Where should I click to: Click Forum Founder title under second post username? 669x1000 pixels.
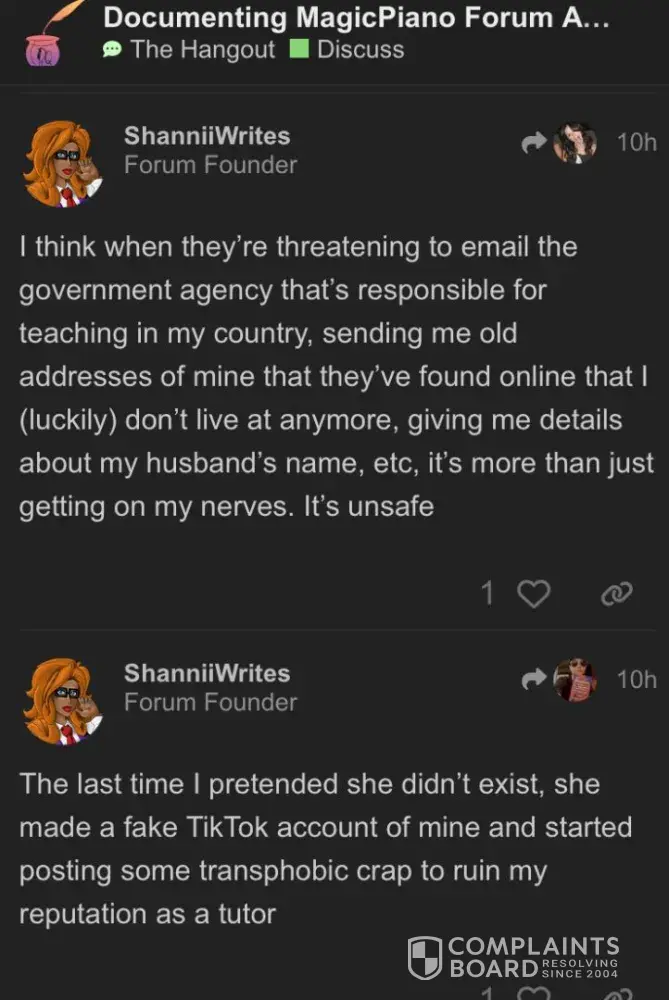(x=210, y=702)
